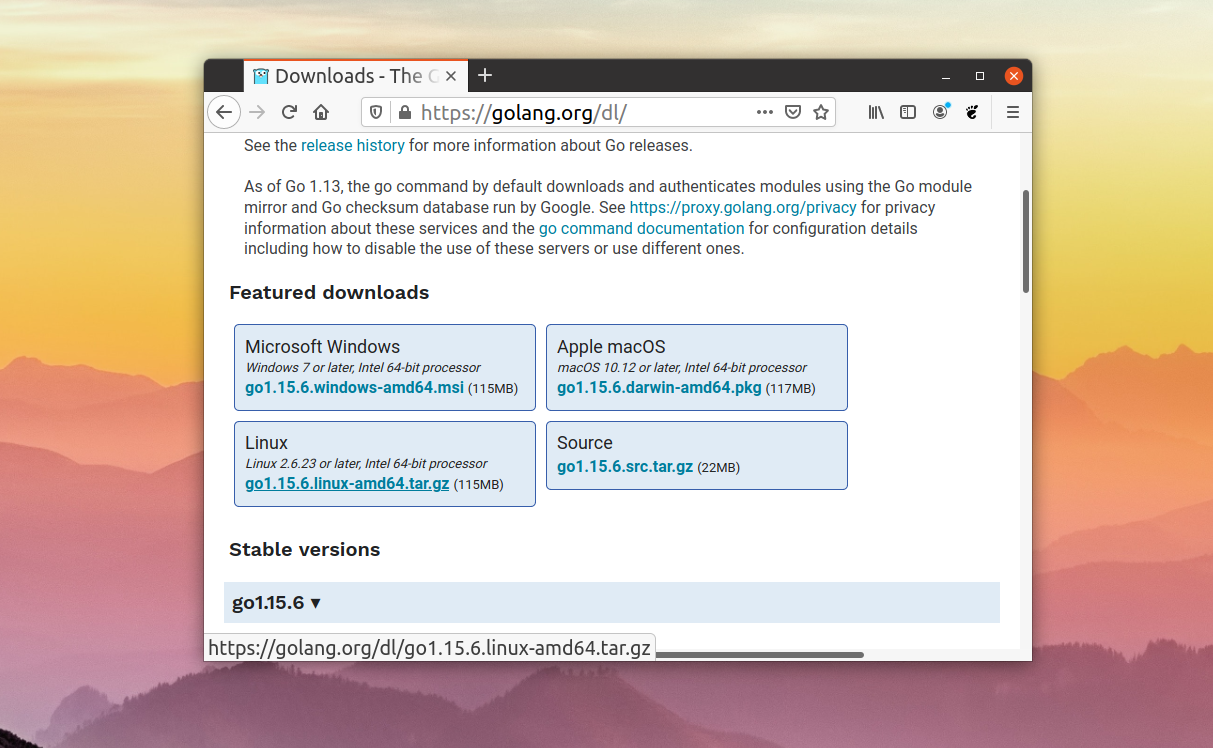Reload the current page

(289, 112)
